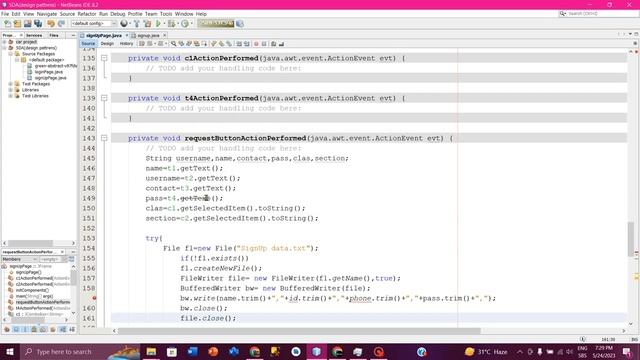This screenshot has height=360, width=640.
Task: Click the Undo arrow icon
Action: 51,24
